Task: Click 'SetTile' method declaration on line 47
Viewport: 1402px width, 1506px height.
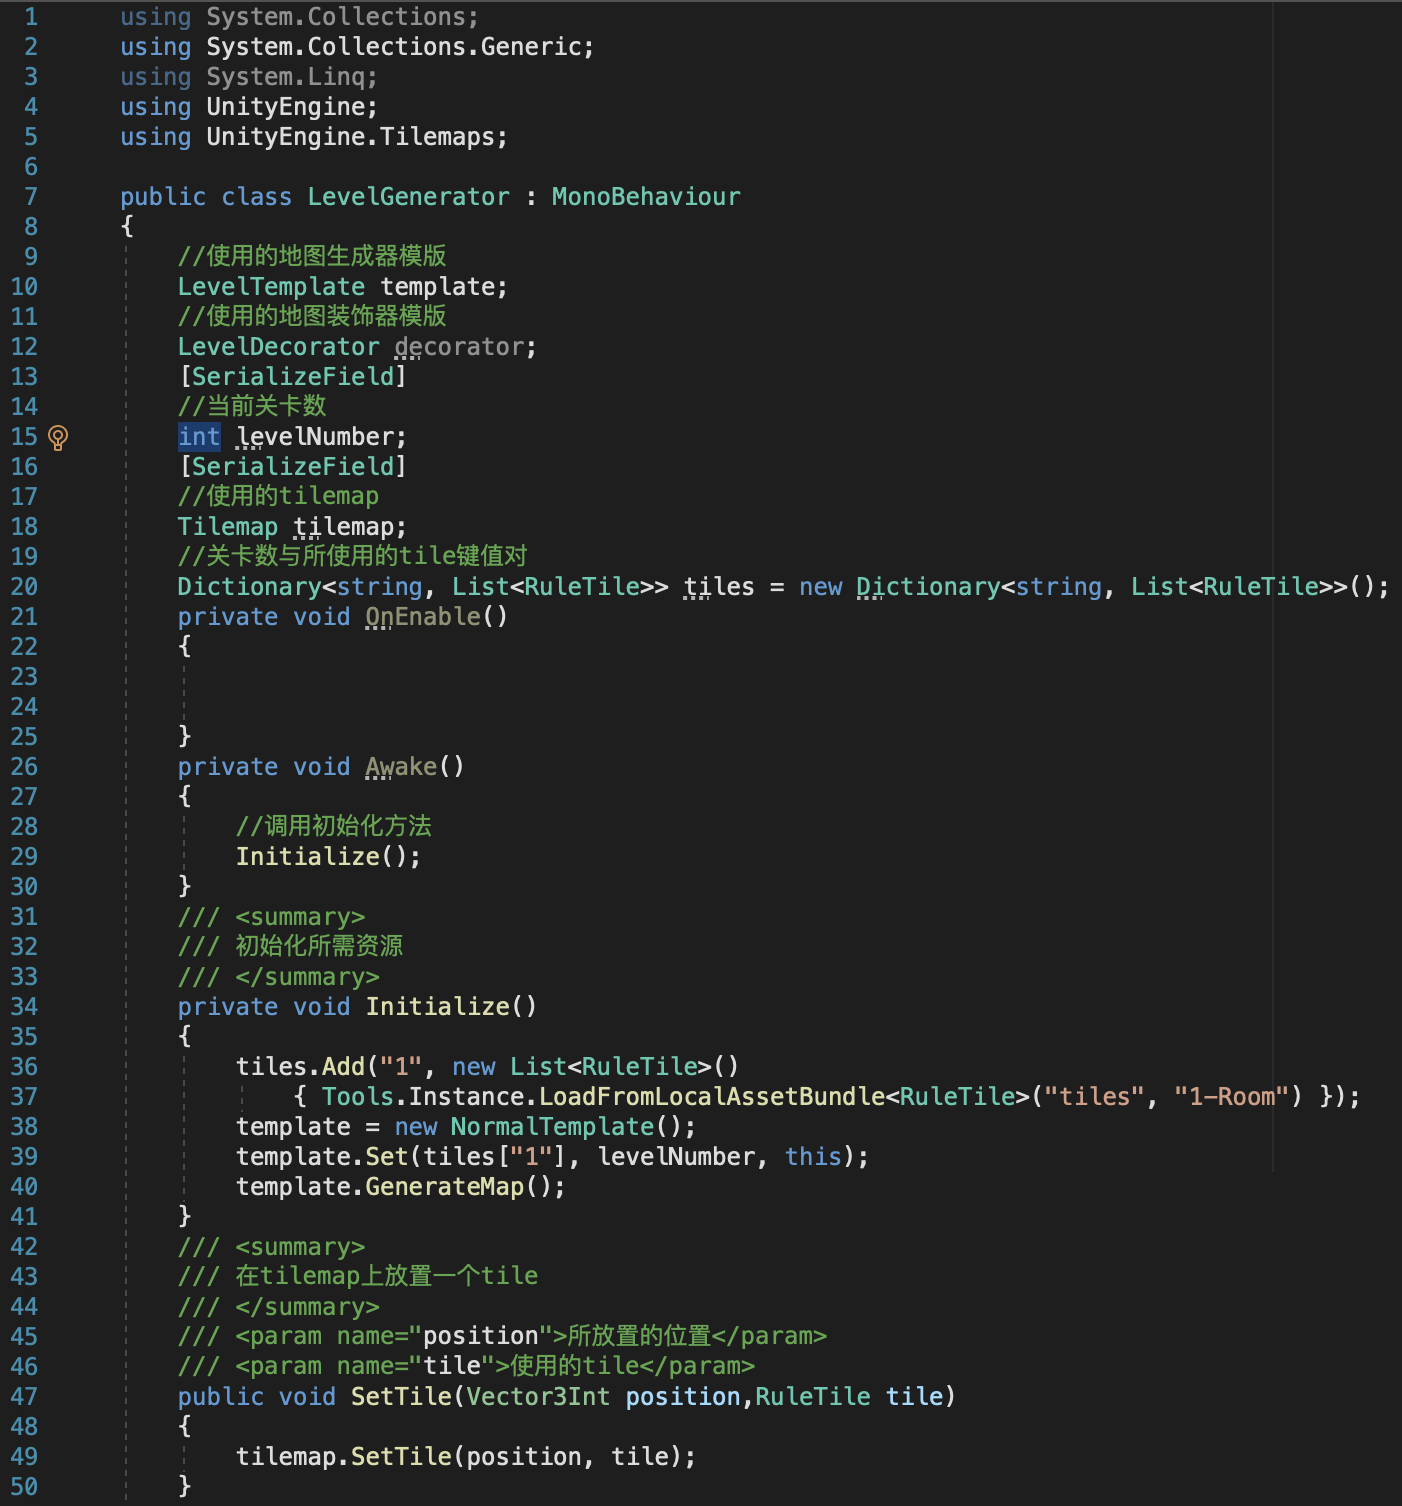Action: (x=401, y=1397)
